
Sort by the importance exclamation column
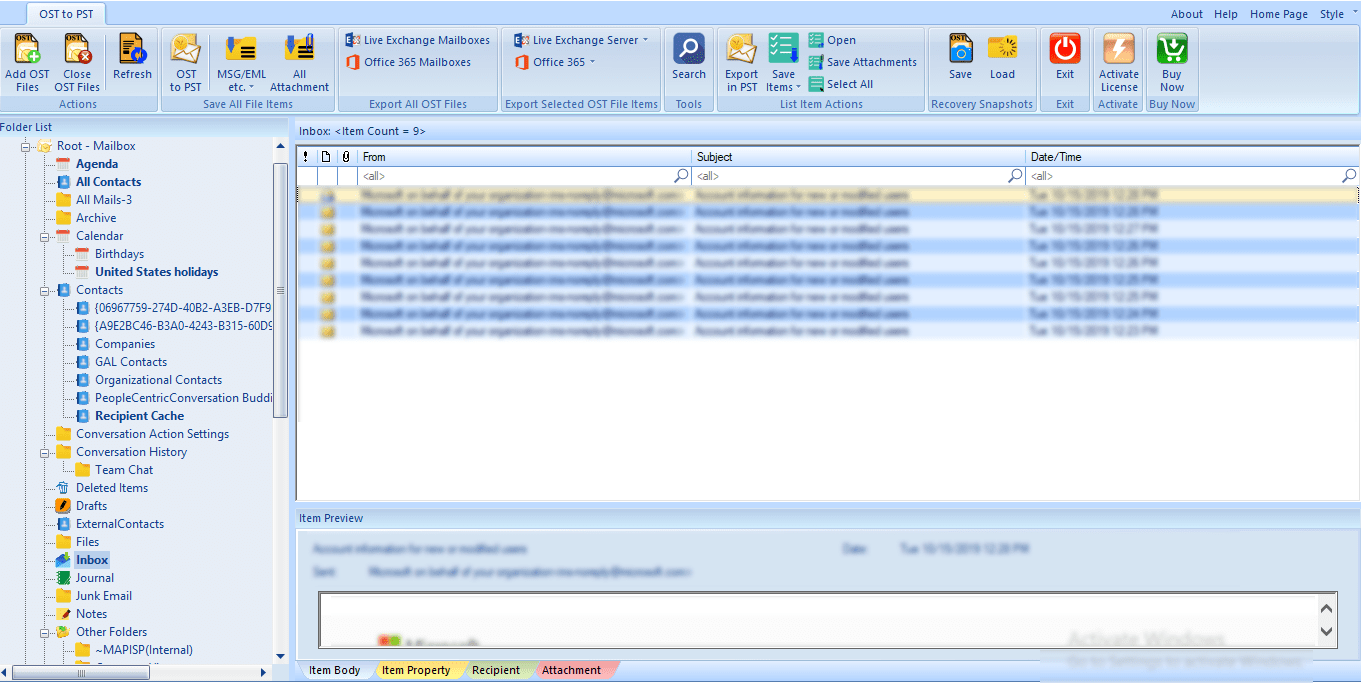306,157
